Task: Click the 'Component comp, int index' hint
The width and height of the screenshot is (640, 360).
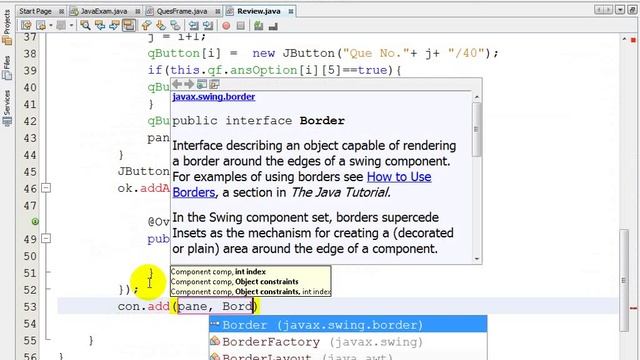Action: (x=218, y=271)
